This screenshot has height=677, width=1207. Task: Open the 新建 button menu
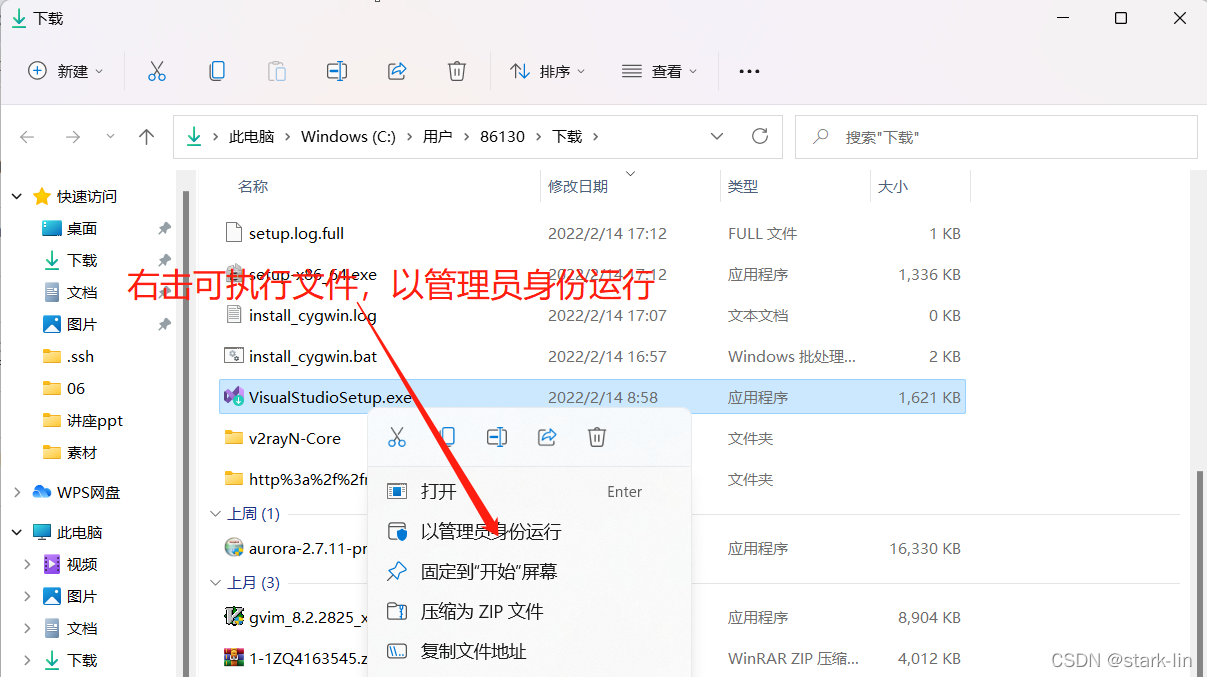pyautogui.click(x=66, y=70)
